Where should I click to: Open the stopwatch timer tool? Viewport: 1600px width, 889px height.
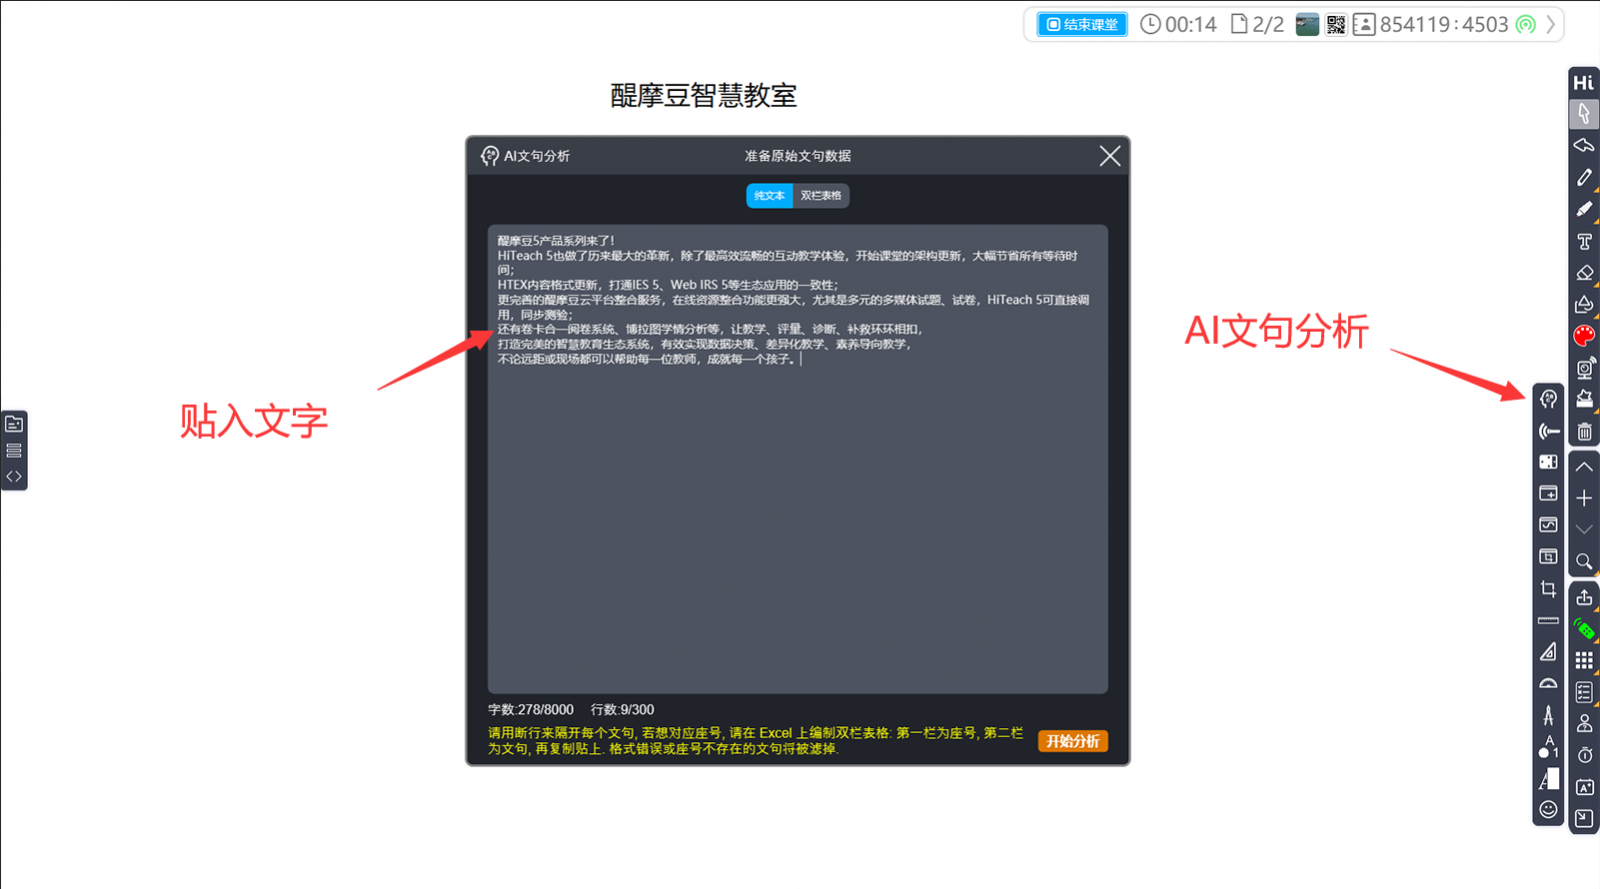point(1584,755)
